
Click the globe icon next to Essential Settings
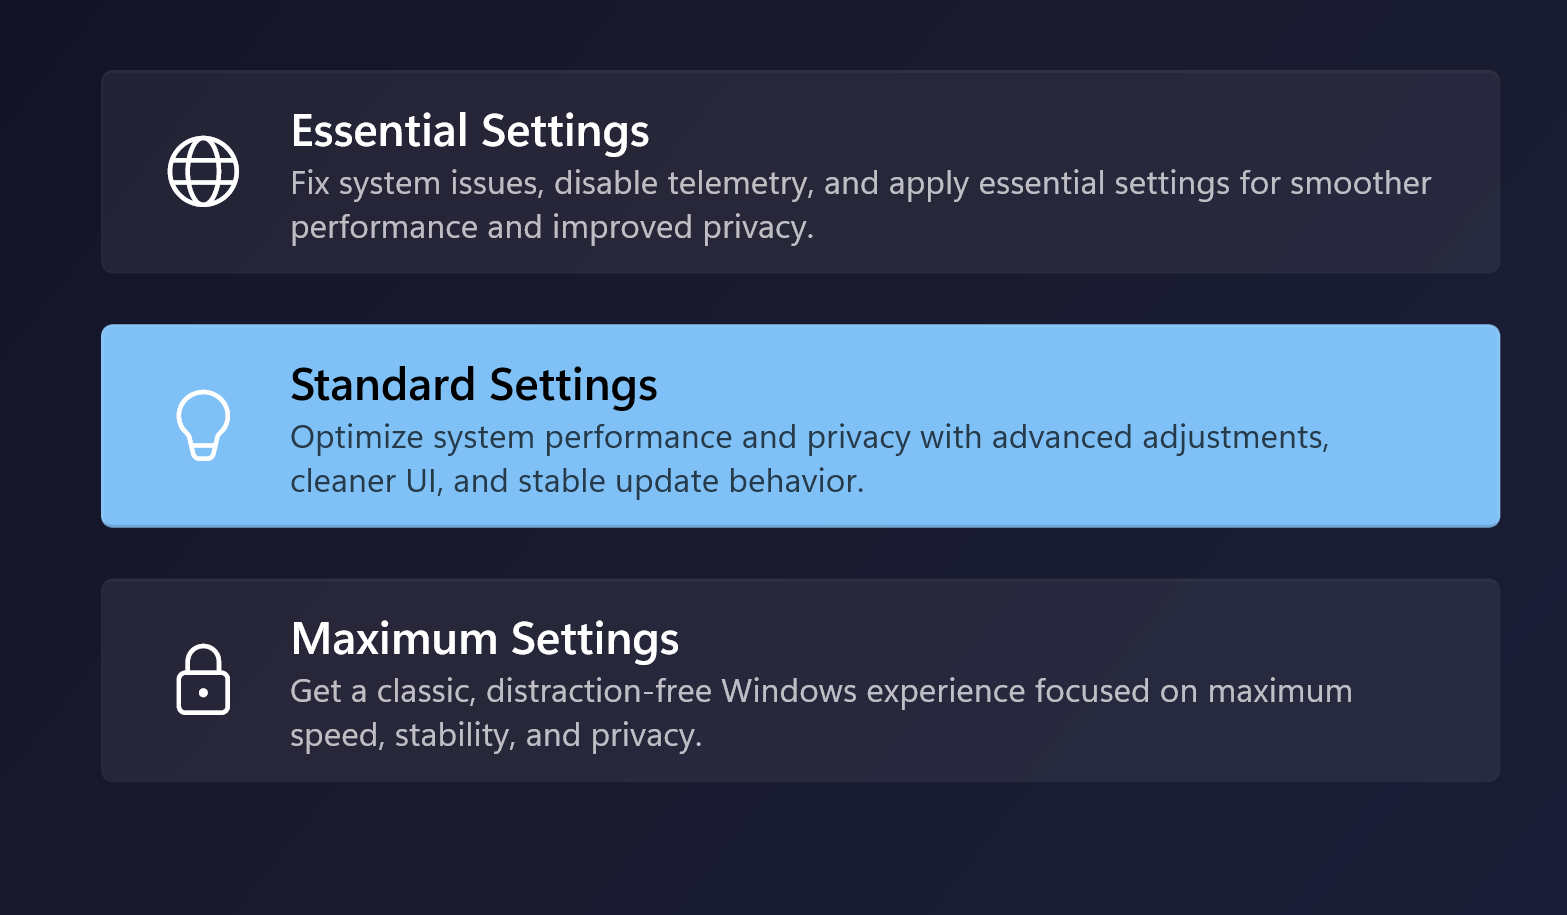pyautogui.click(x=203, y=170)
